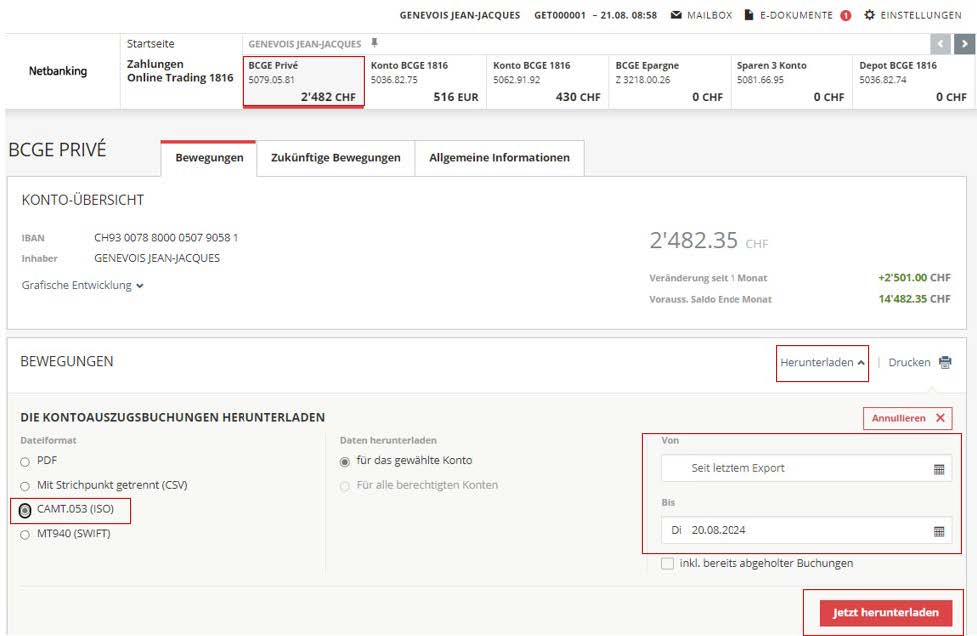Select PDF file format

point(25,462)
